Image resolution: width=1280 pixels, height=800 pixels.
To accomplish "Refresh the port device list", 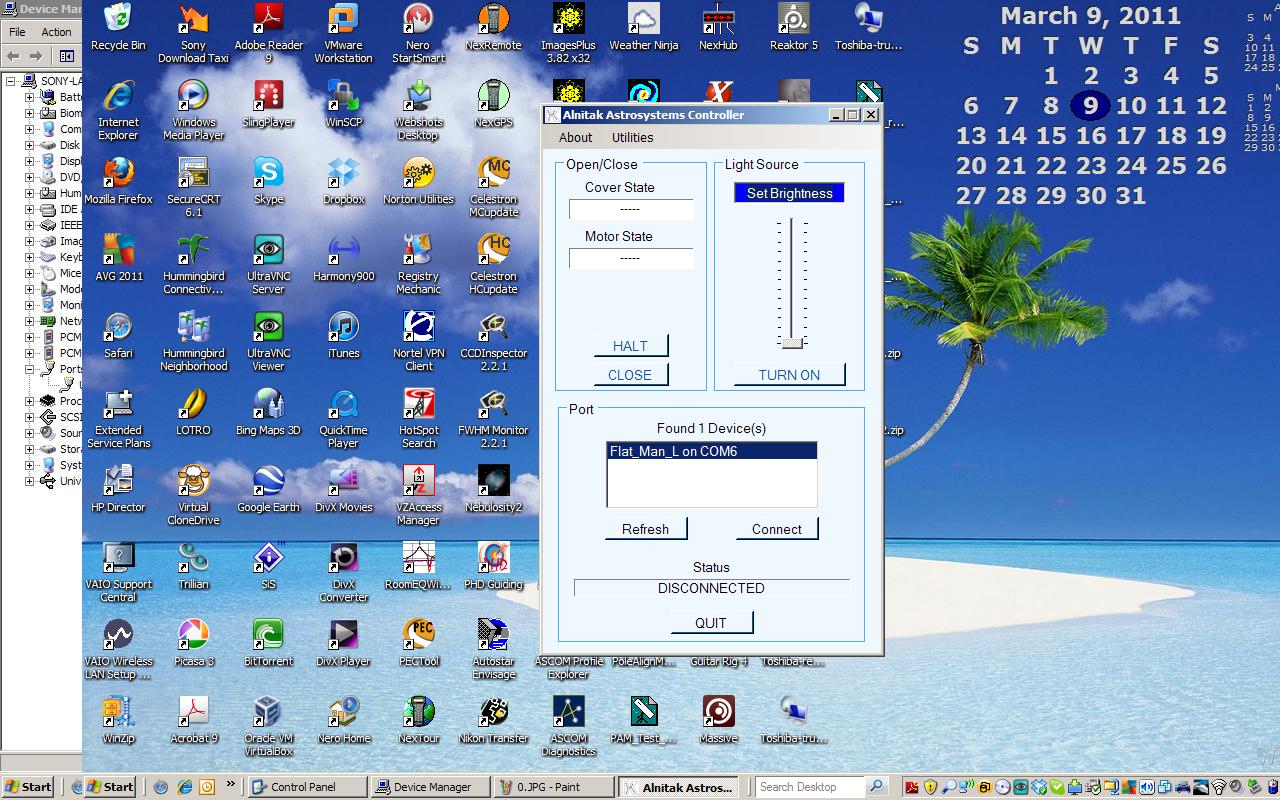I will [645, 529].
